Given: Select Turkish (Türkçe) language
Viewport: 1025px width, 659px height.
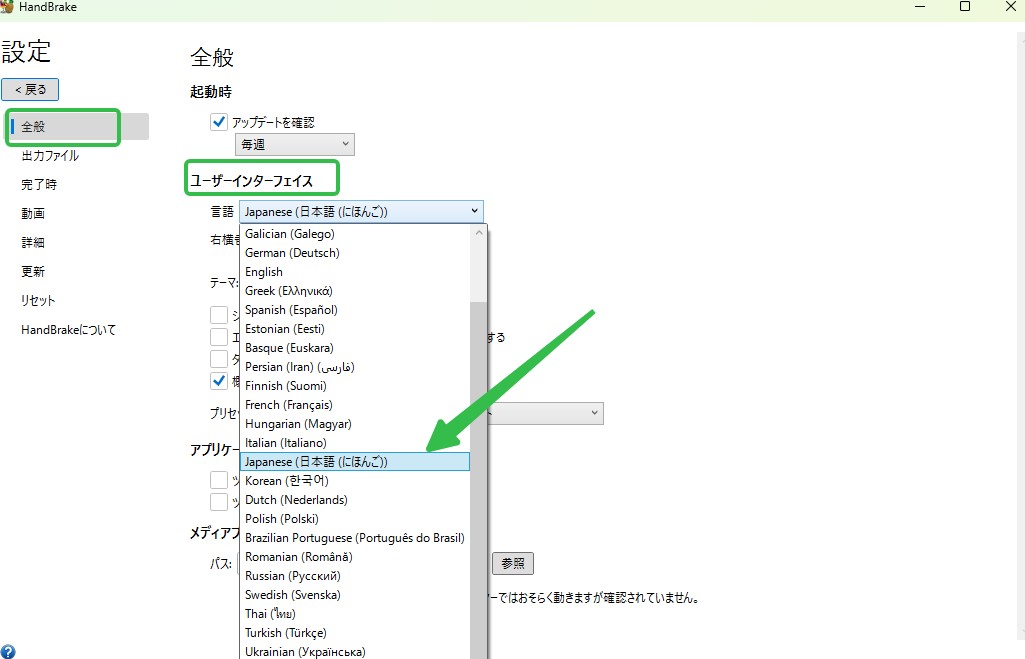Looking at the screenshot, I should coord(355,632).
